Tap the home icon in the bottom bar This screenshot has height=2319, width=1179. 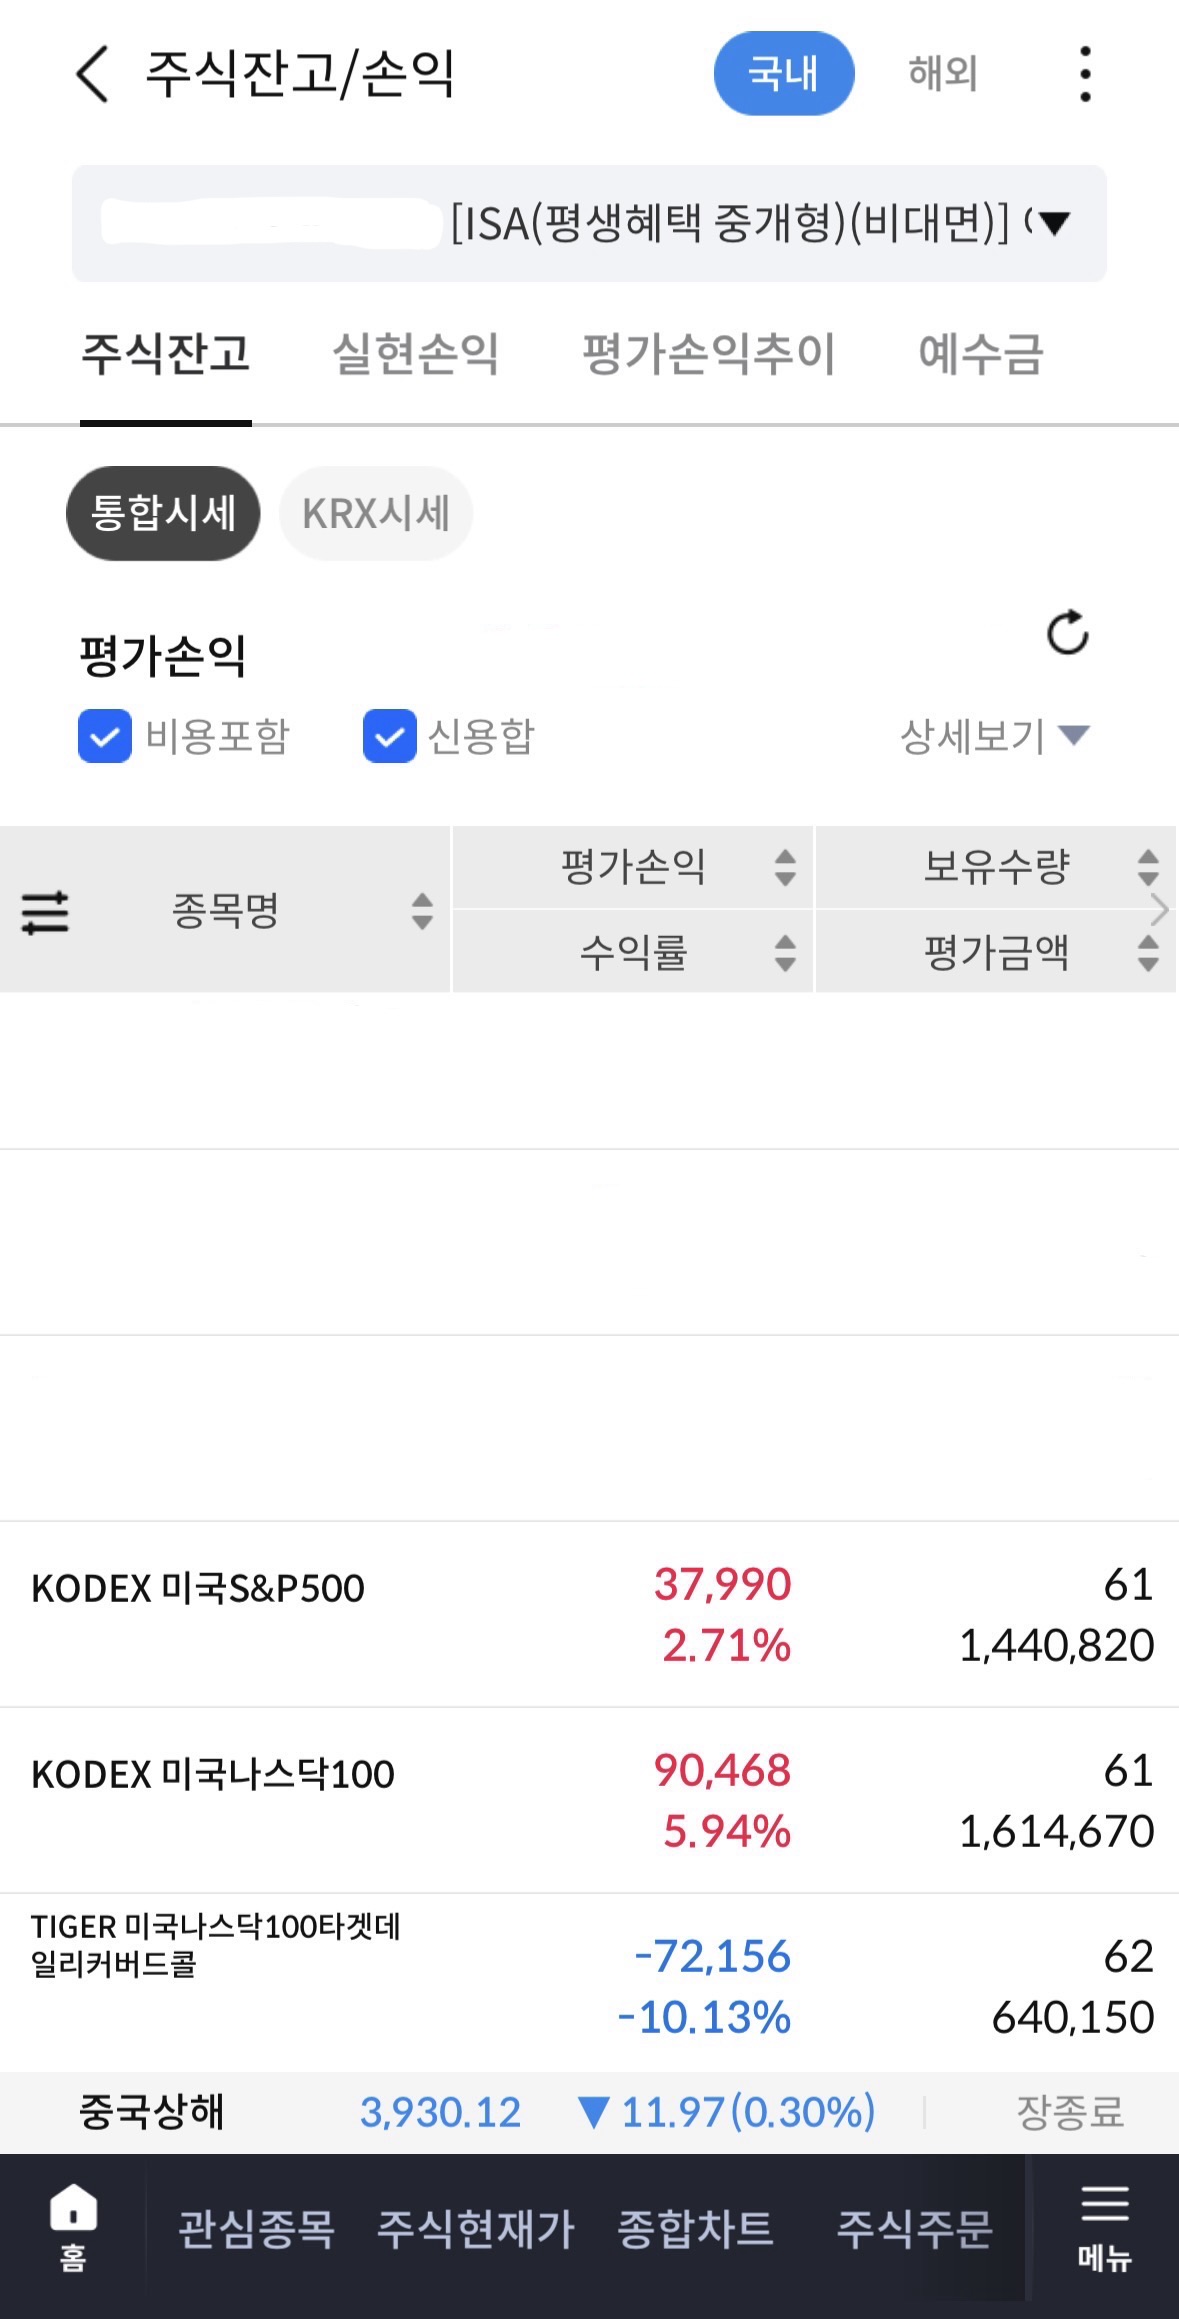[73, 2226]
